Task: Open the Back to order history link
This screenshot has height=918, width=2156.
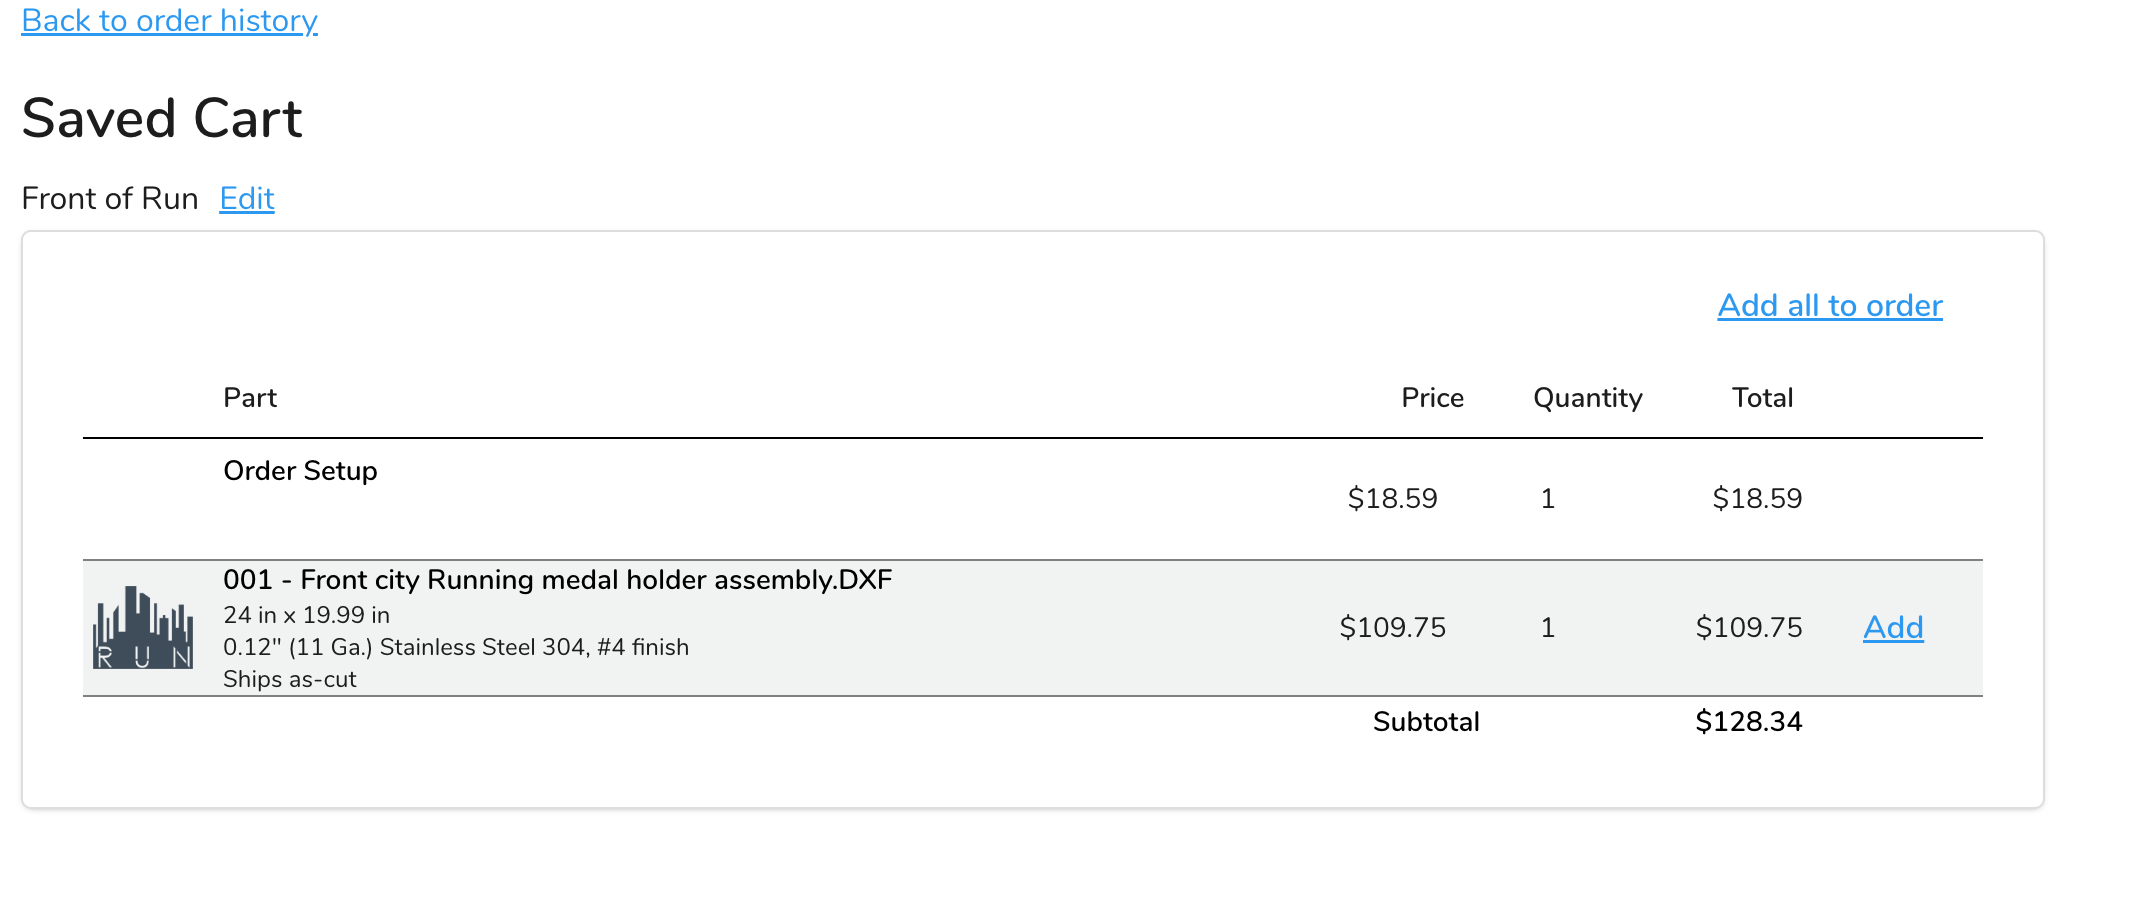Action: (170, 20)
